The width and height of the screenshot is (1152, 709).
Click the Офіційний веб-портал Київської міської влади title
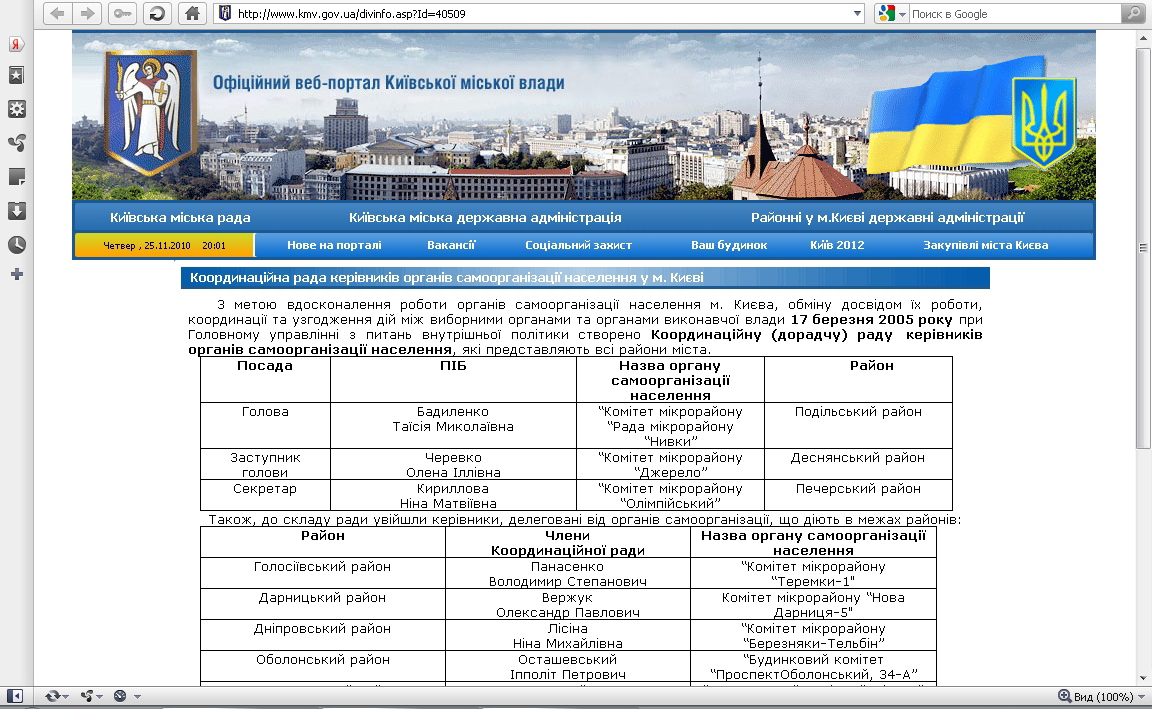(389, 82)
